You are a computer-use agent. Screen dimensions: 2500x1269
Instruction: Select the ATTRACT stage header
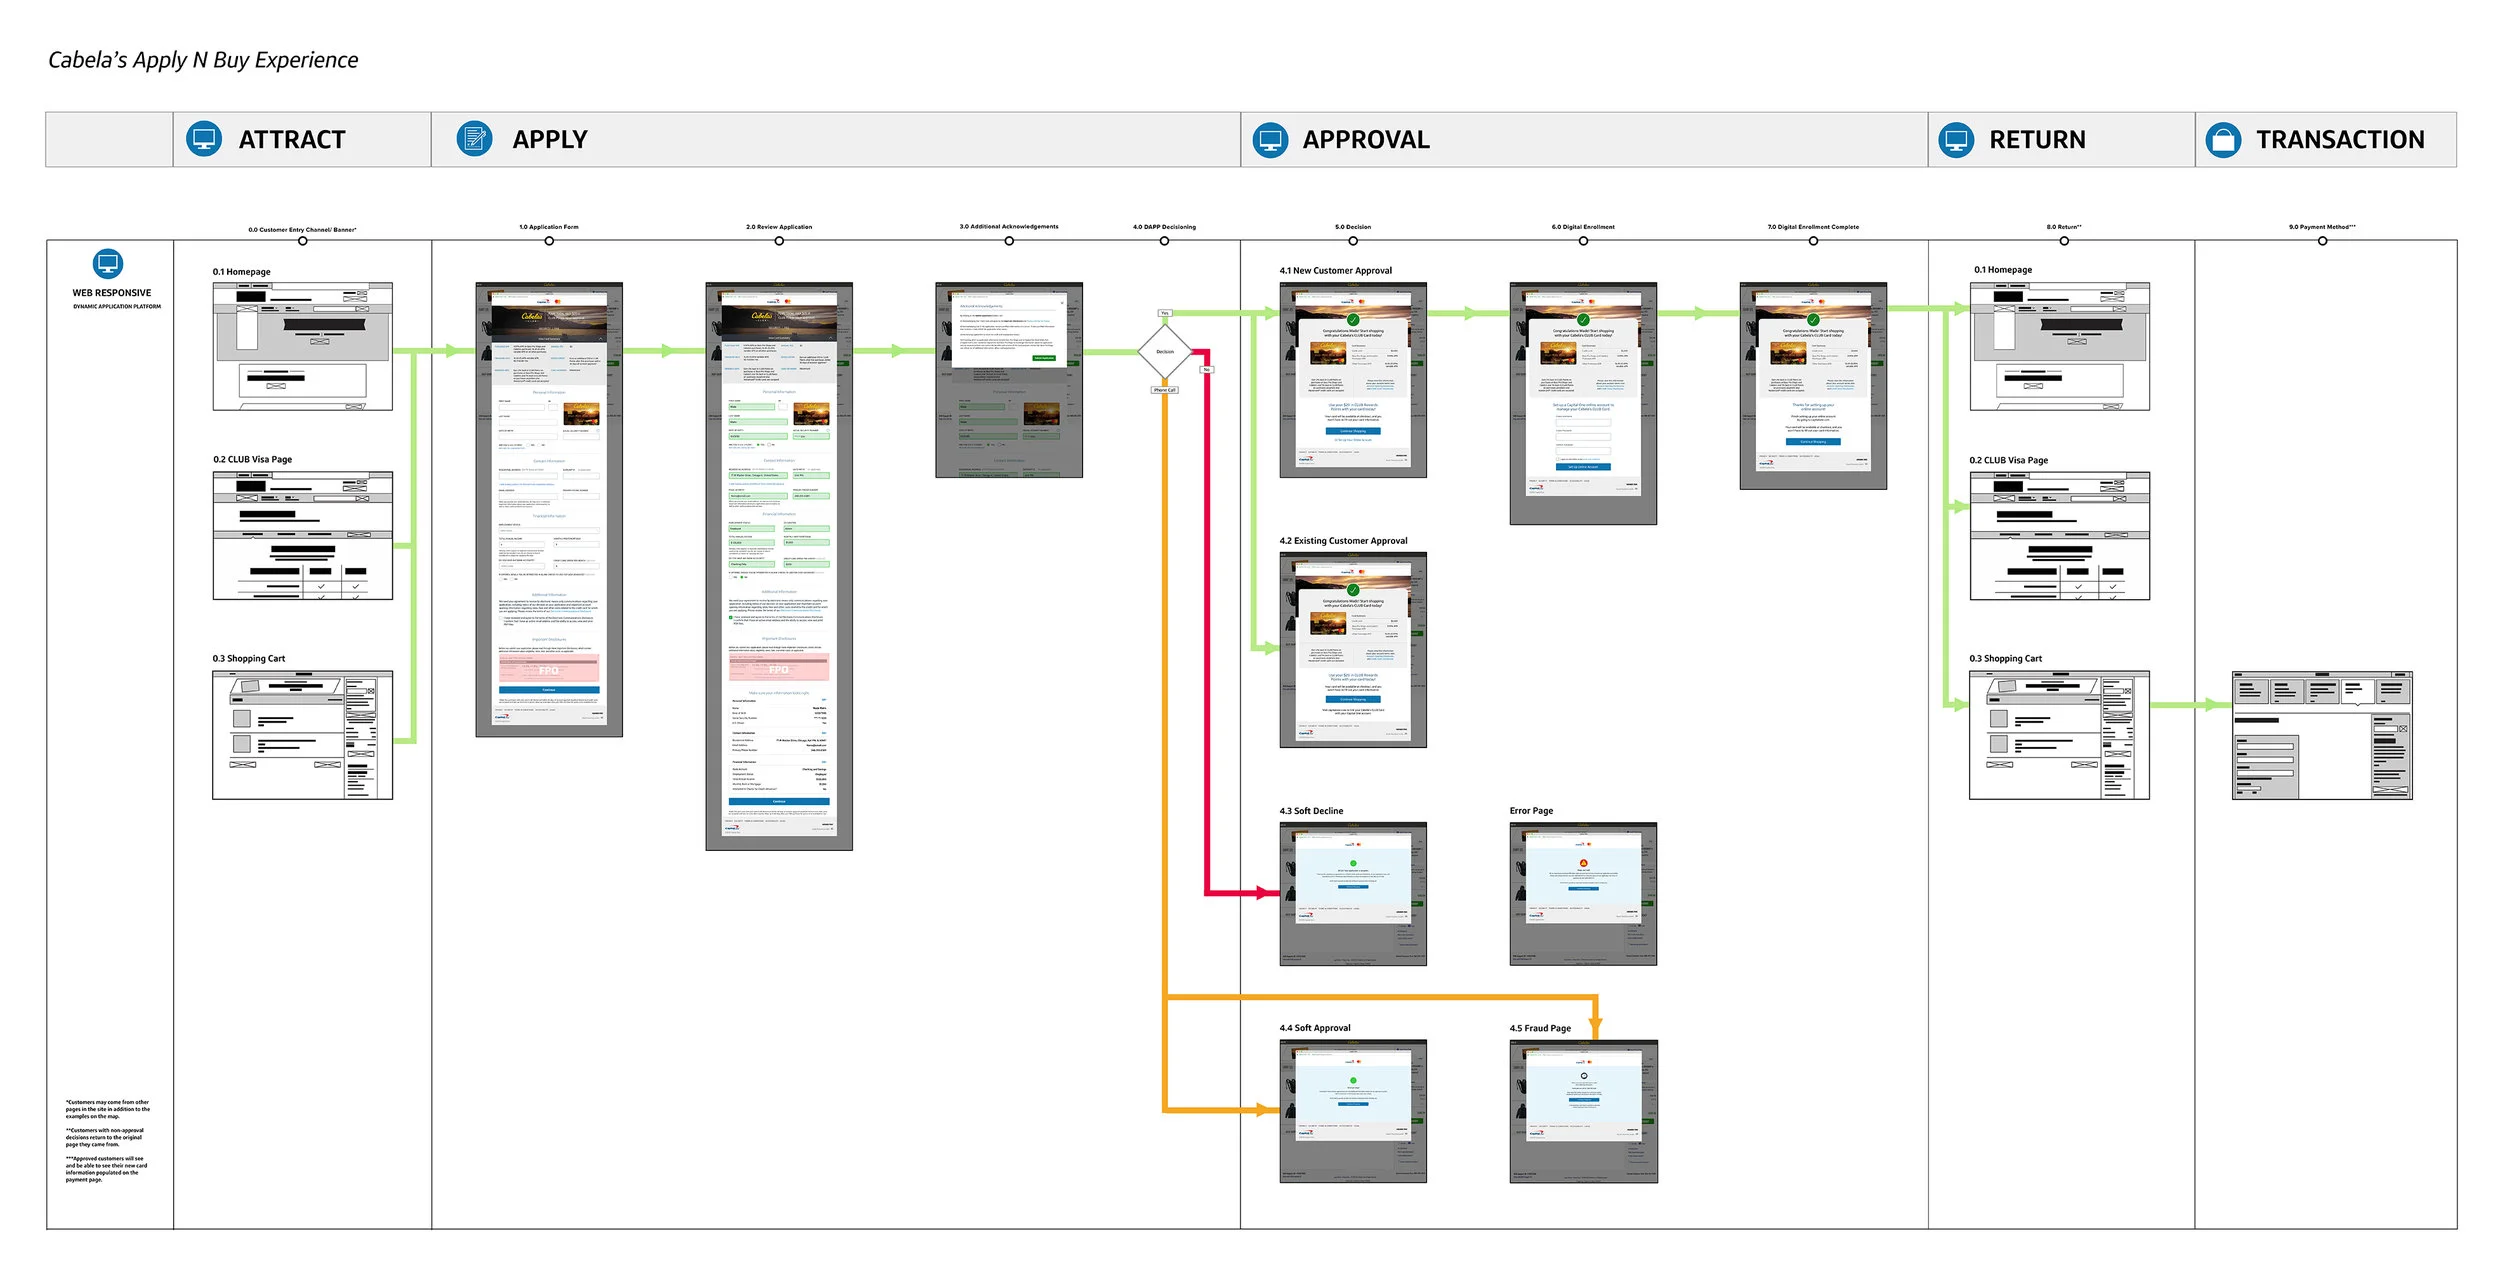[x=302, y=139]
